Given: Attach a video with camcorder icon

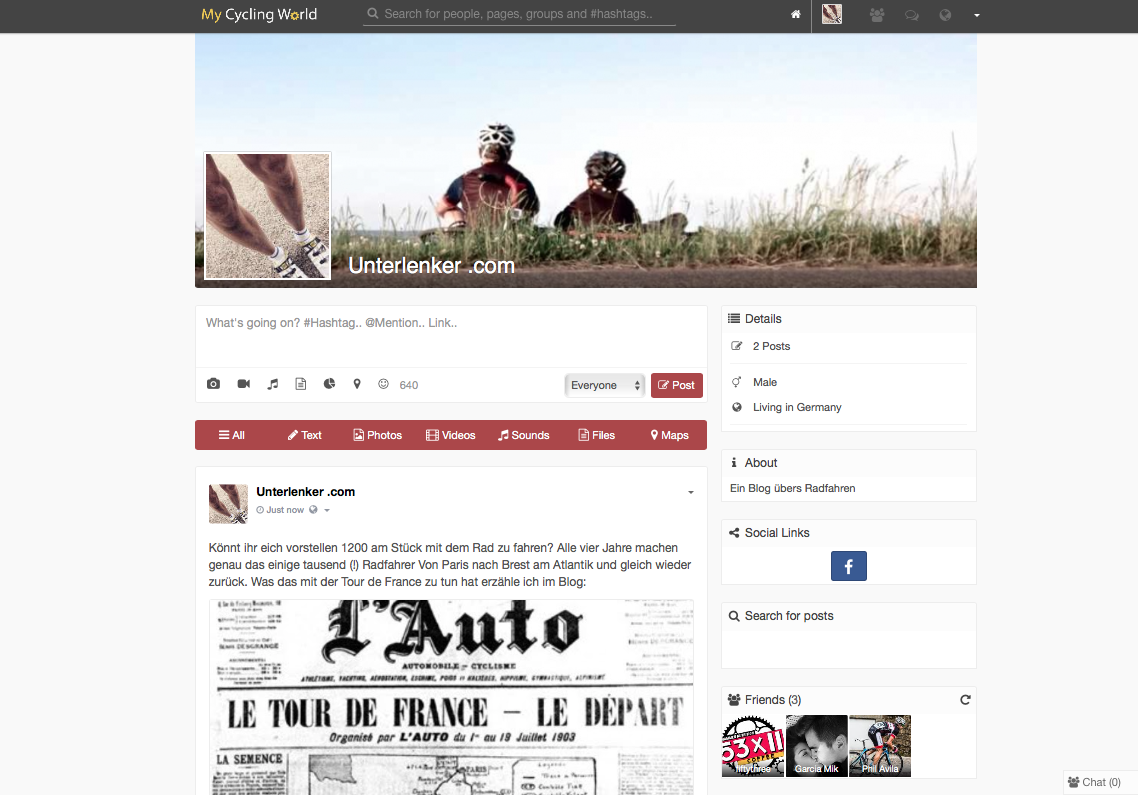Looking at the screenshot, I should (x=244, y=384).
